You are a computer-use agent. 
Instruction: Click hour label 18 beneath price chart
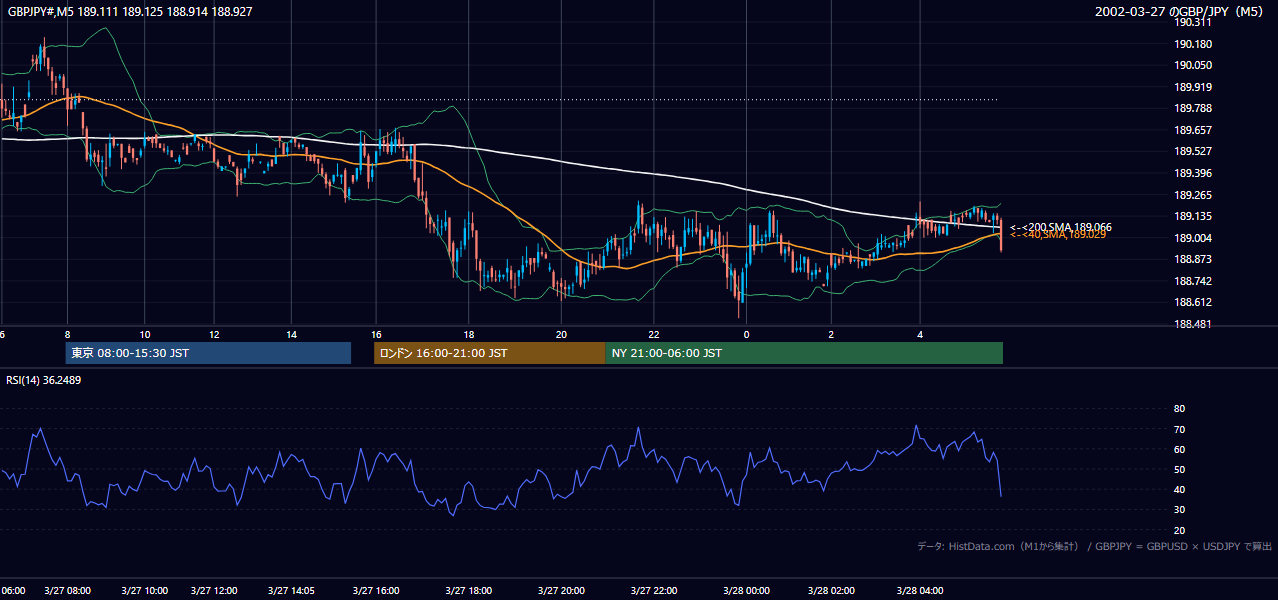(468, 334)
